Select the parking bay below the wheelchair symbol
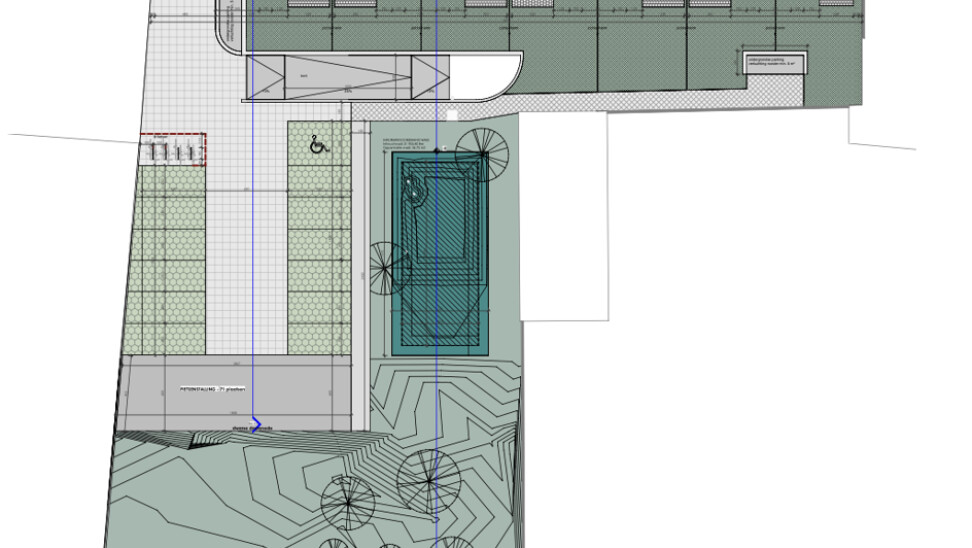The height and width of the screenshot is (548, 972). tap(319, 189)
